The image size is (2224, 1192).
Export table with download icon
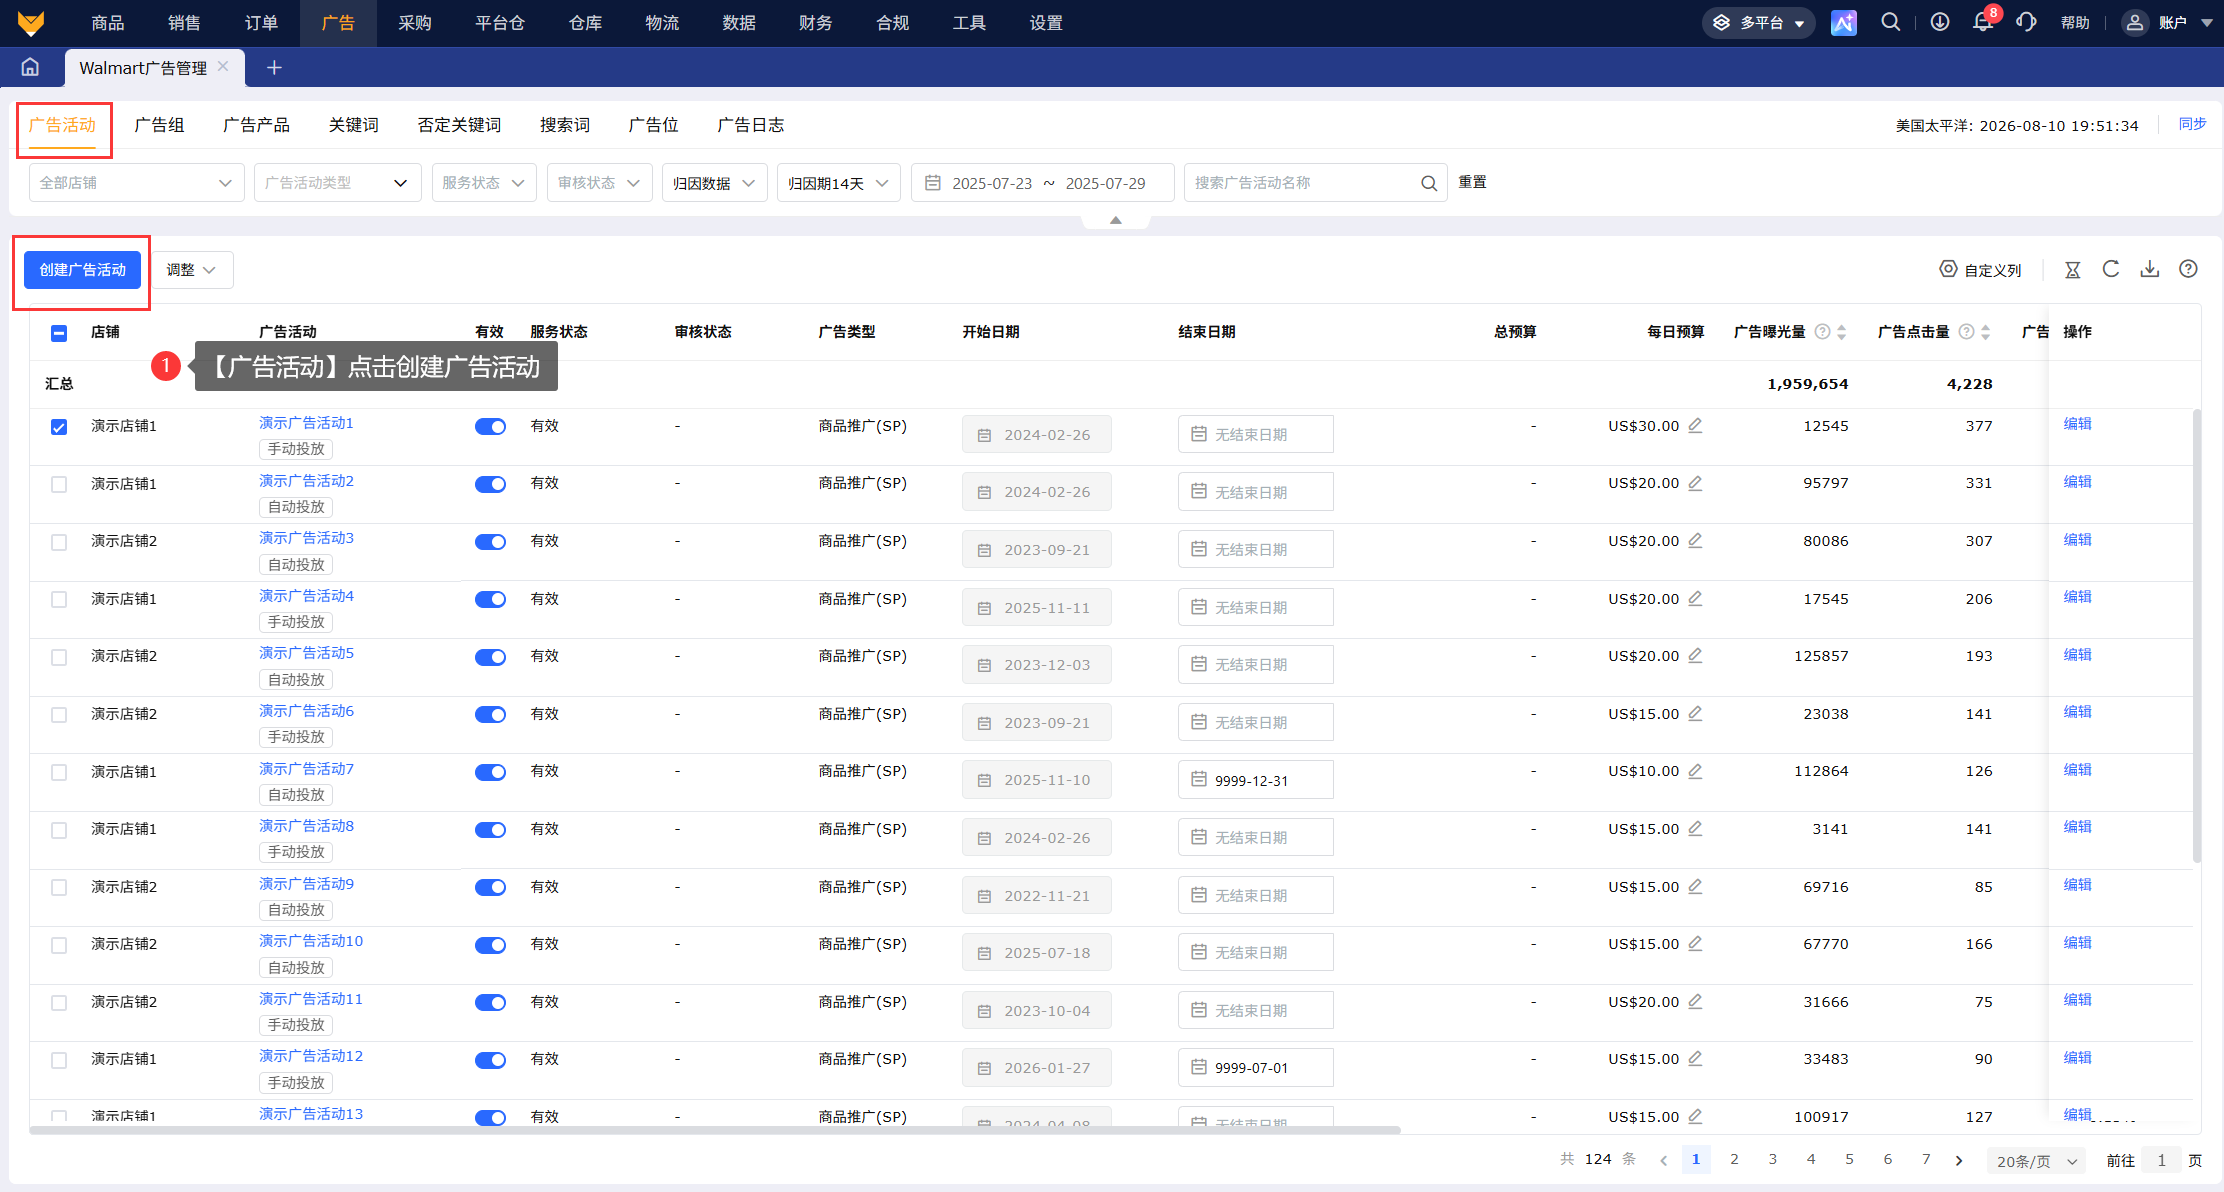point(2150,269)
